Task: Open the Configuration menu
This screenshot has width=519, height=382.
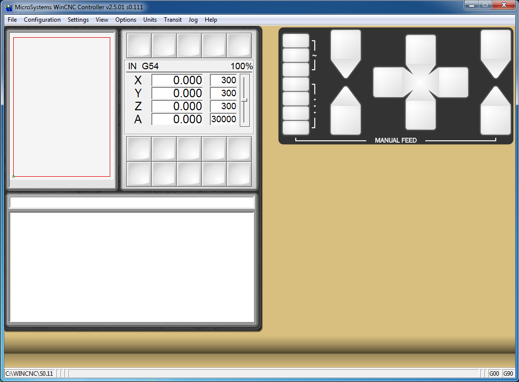Action: (42, 20)
